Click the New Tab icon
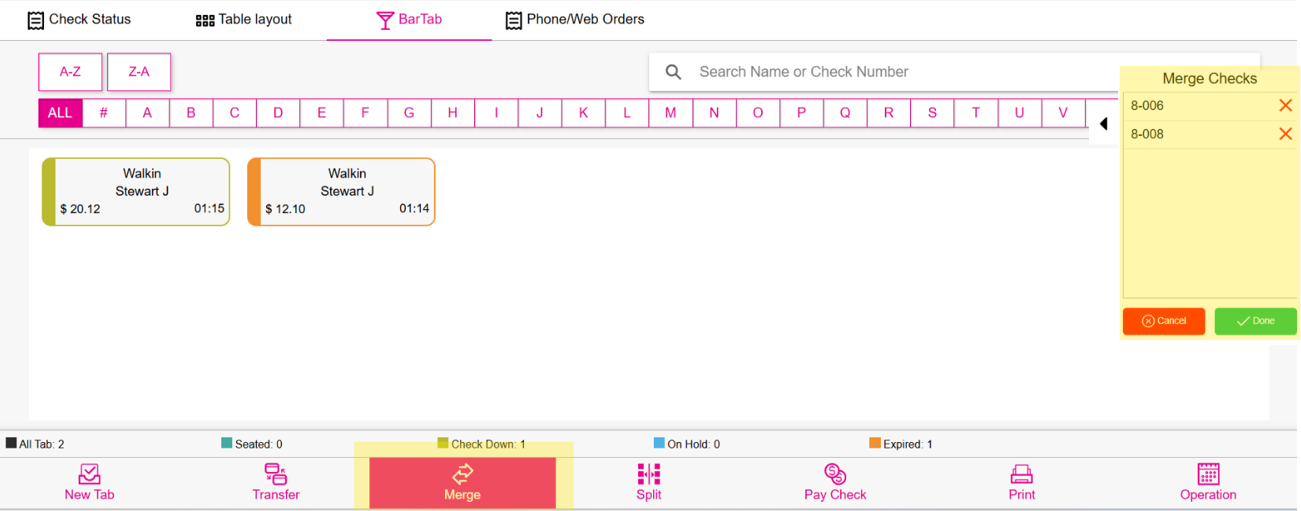 [89, 474]
